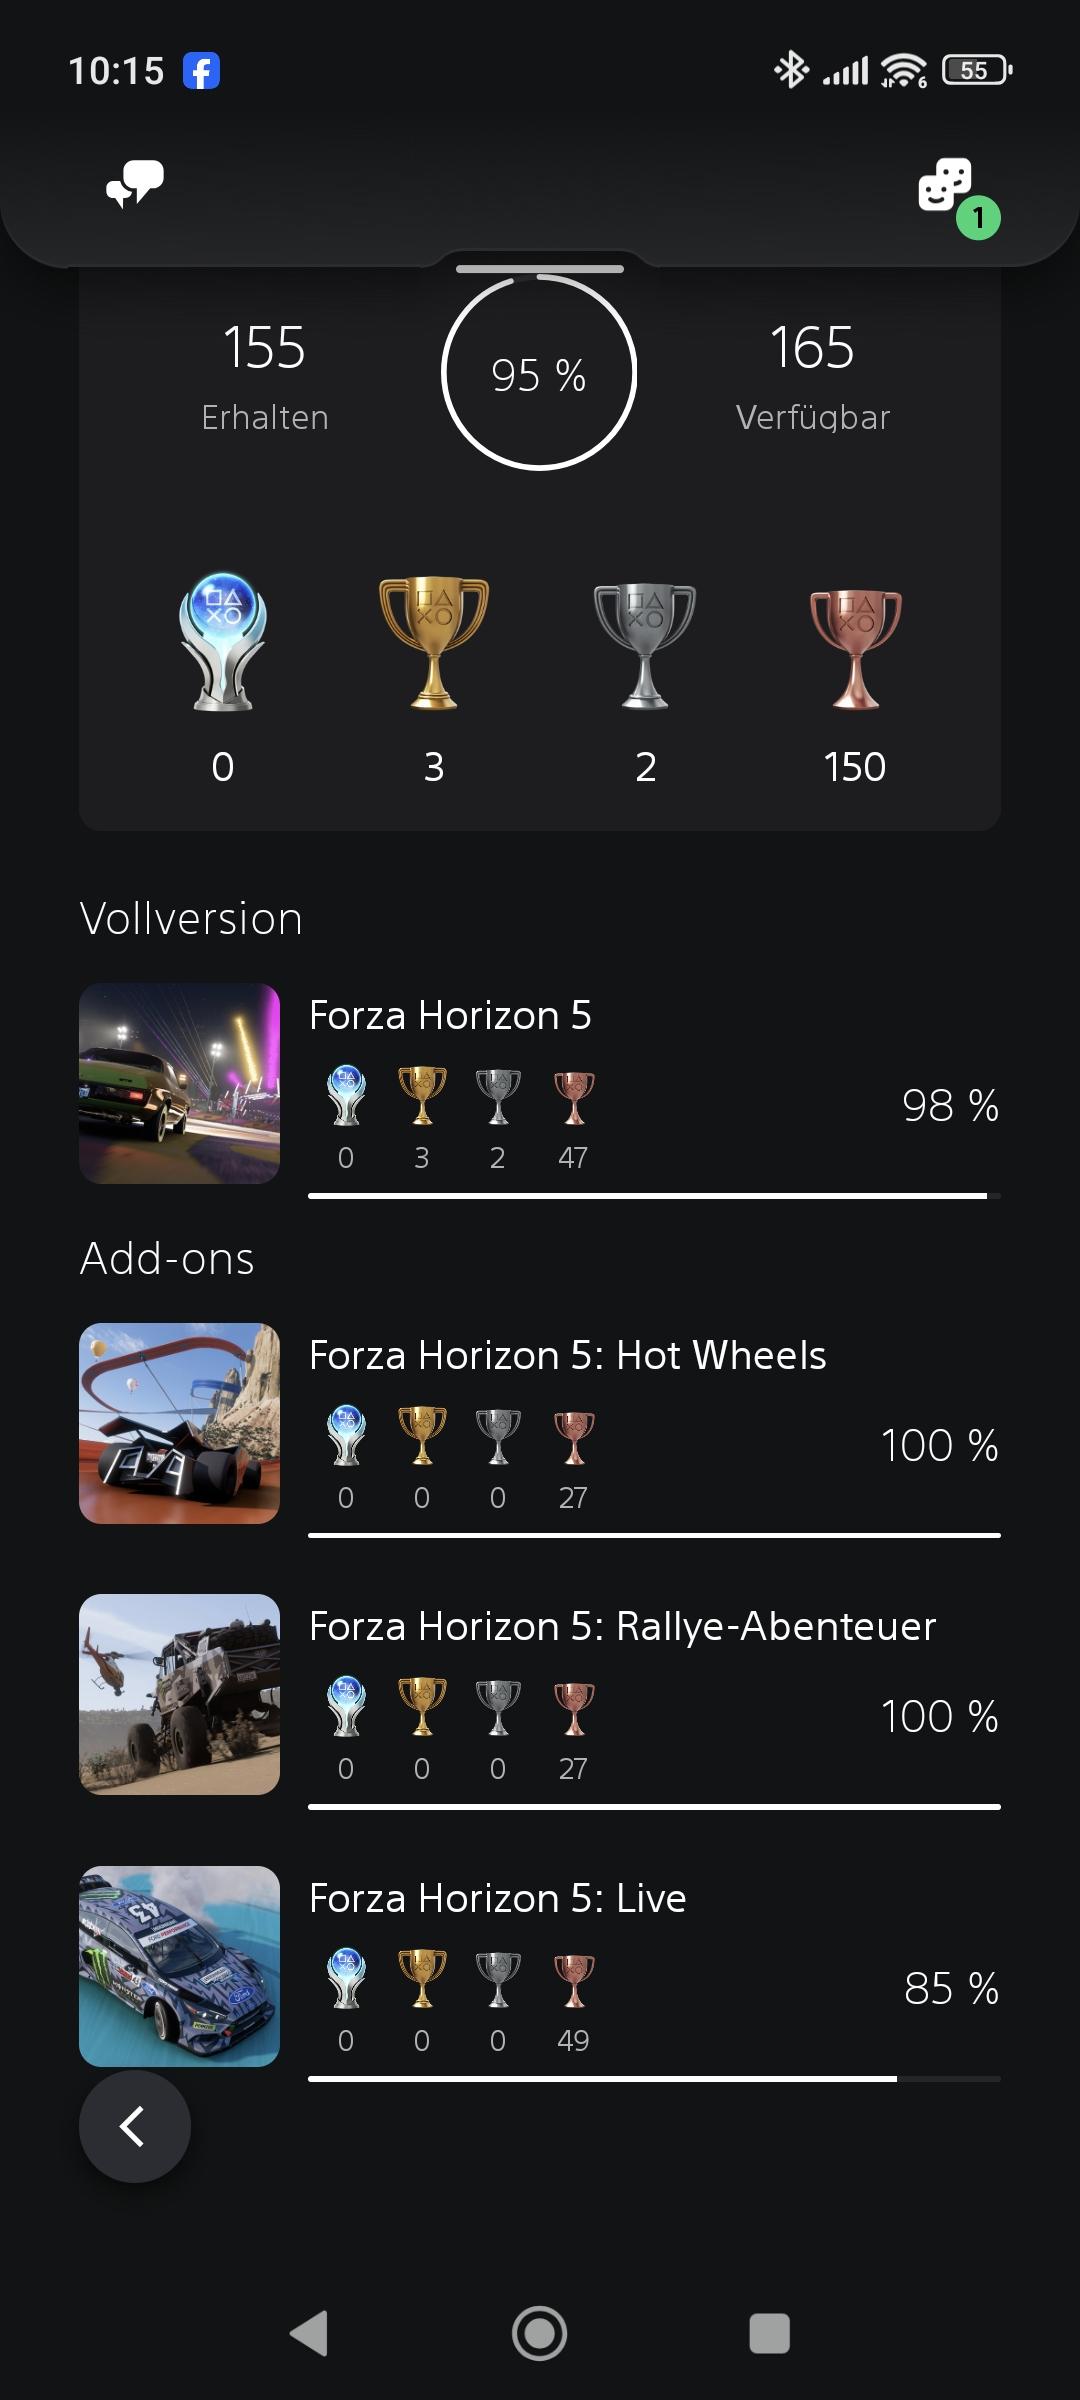Tap the 95 % completion progress circle

[539, 374]
